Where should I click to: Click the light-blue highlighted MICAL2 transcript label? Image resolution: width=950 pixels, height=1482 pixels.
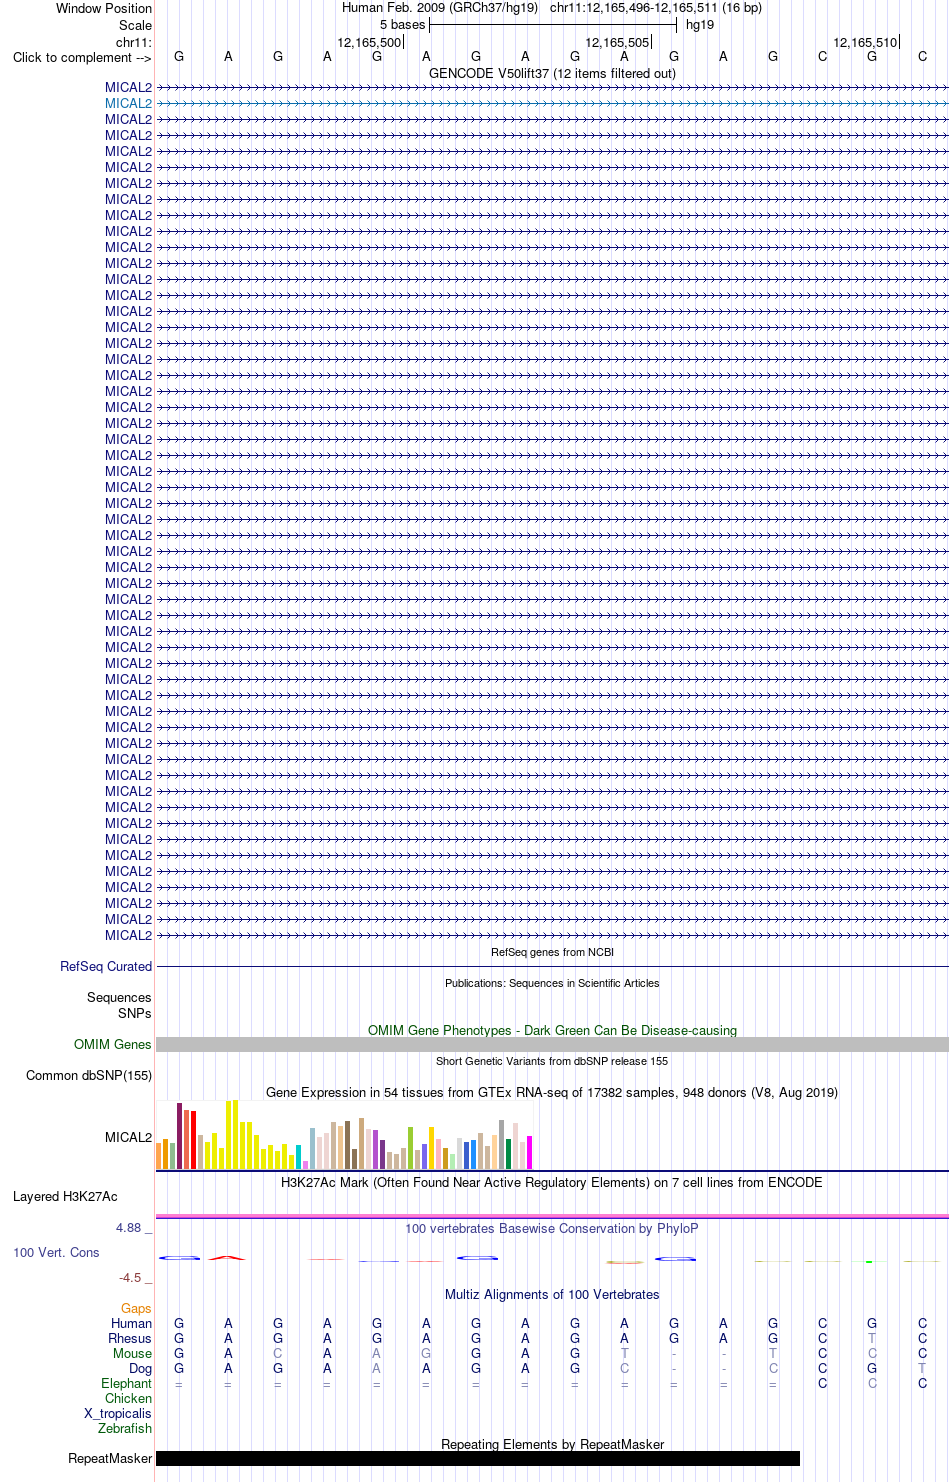128,103
